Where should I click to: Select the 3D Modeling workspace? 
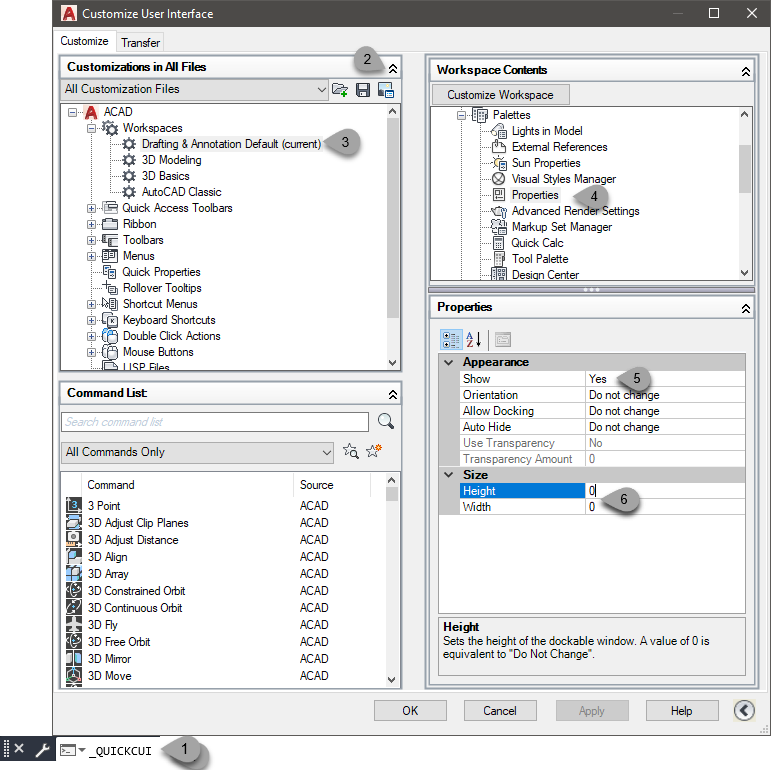point(171,160)
